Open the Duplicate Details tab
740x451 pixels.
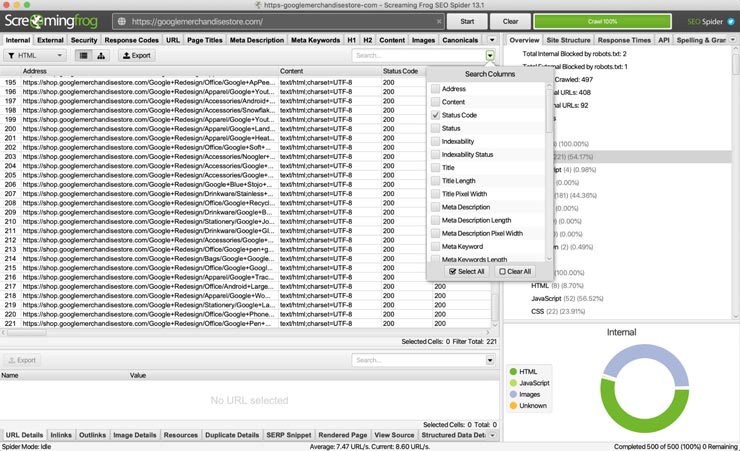point(232,435)
